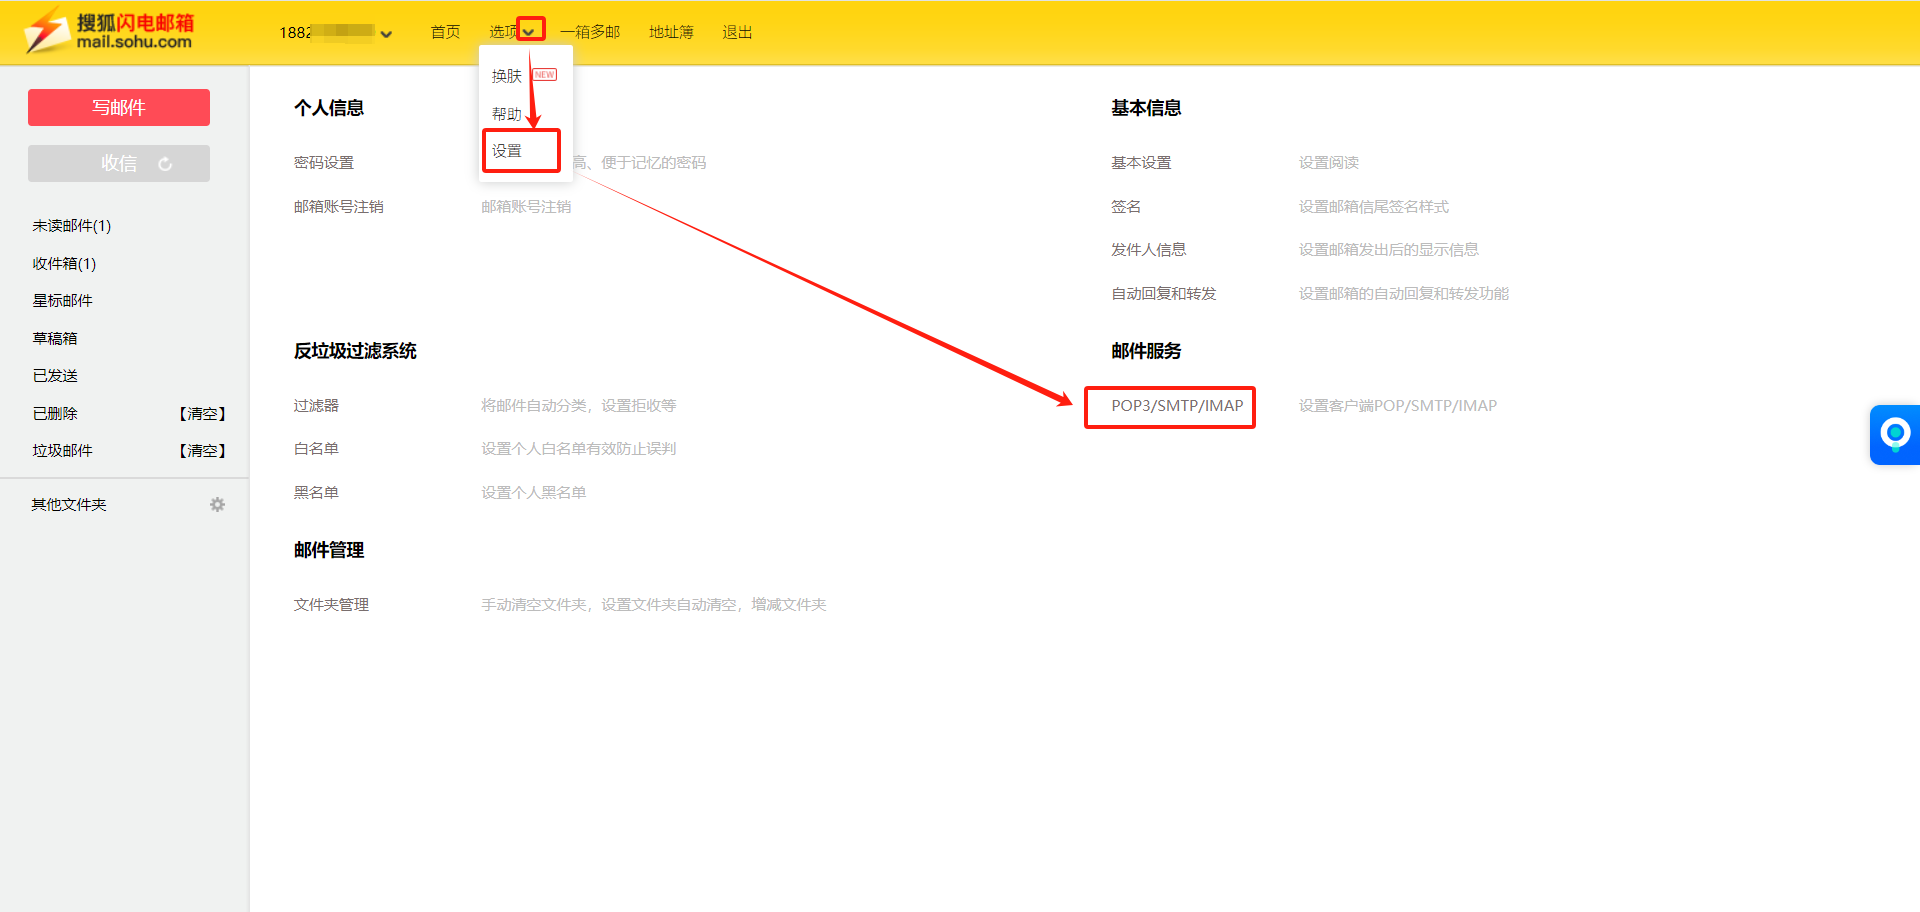Open the 星标邮件 folder
The image size is (1920, 912).
[x=62, y=301]
